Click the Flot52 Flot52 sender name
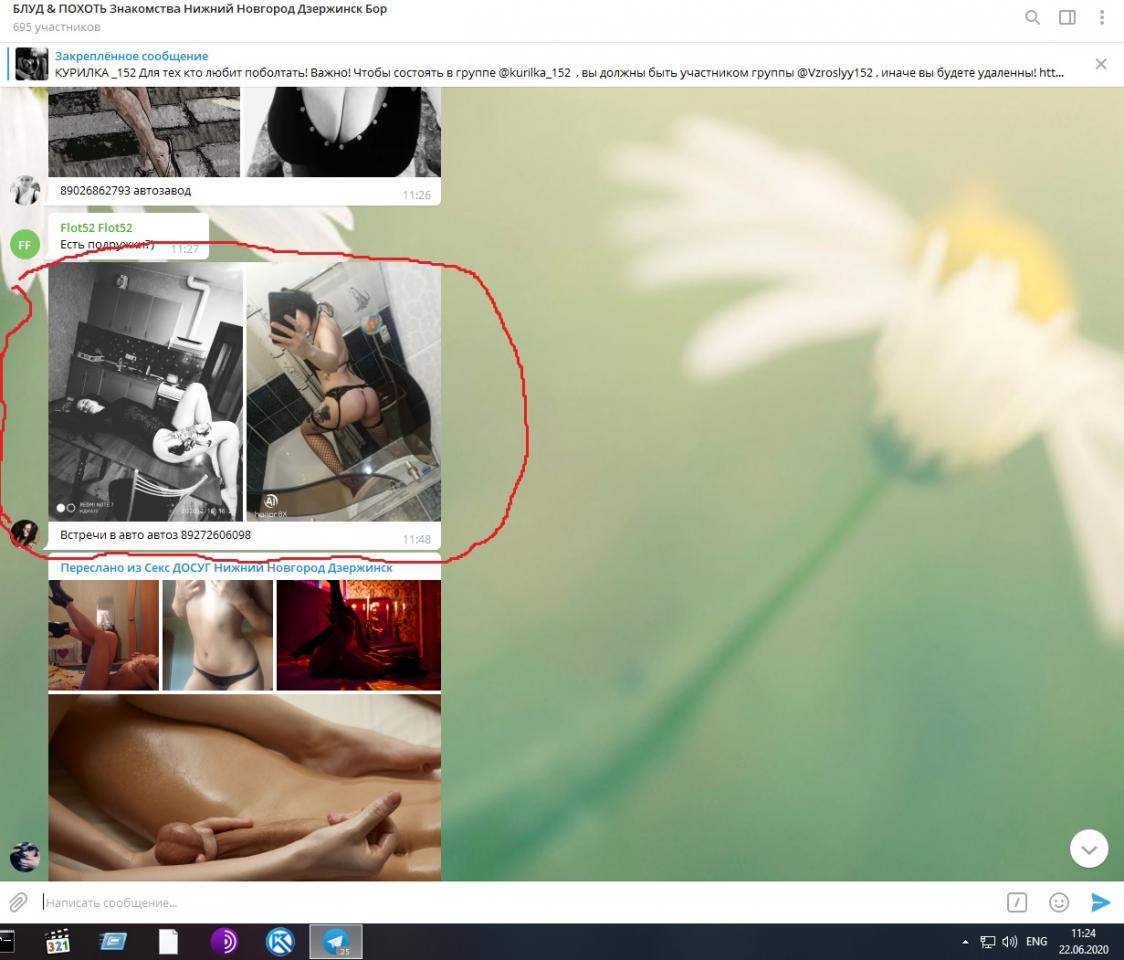Image resolution: width=1124 pixels, height=960 pixels. coord(96,228)
